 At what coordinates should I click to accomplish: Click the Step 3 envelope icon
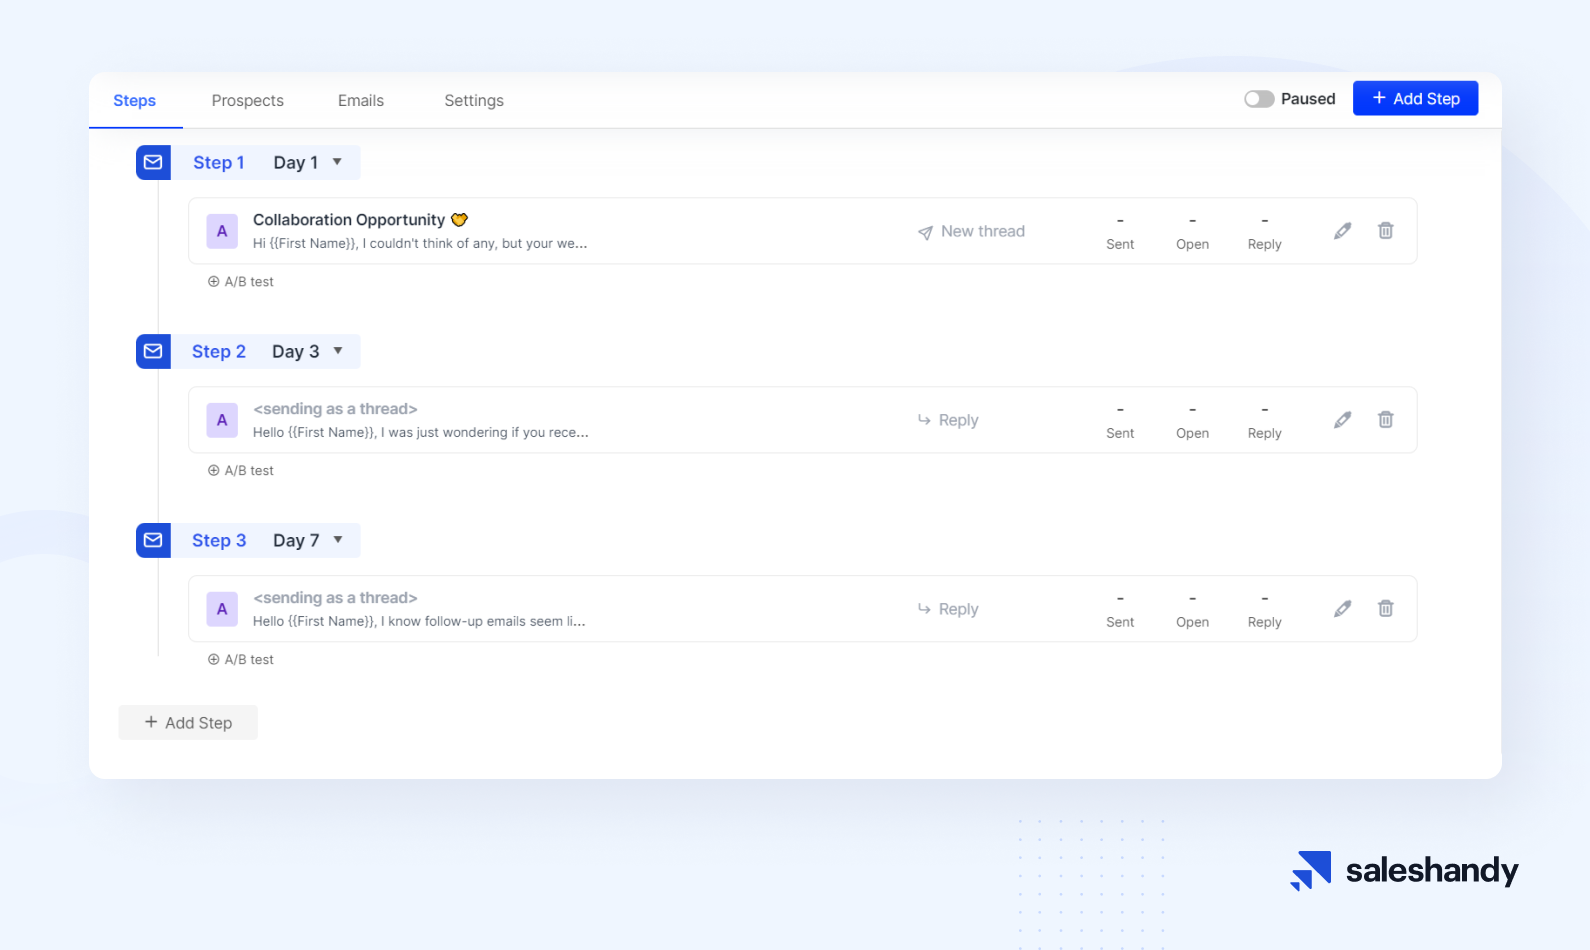153,540
